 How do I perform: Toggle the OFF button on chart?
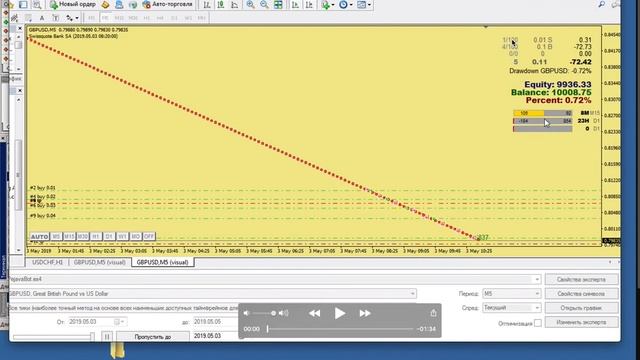pos(149,236)
